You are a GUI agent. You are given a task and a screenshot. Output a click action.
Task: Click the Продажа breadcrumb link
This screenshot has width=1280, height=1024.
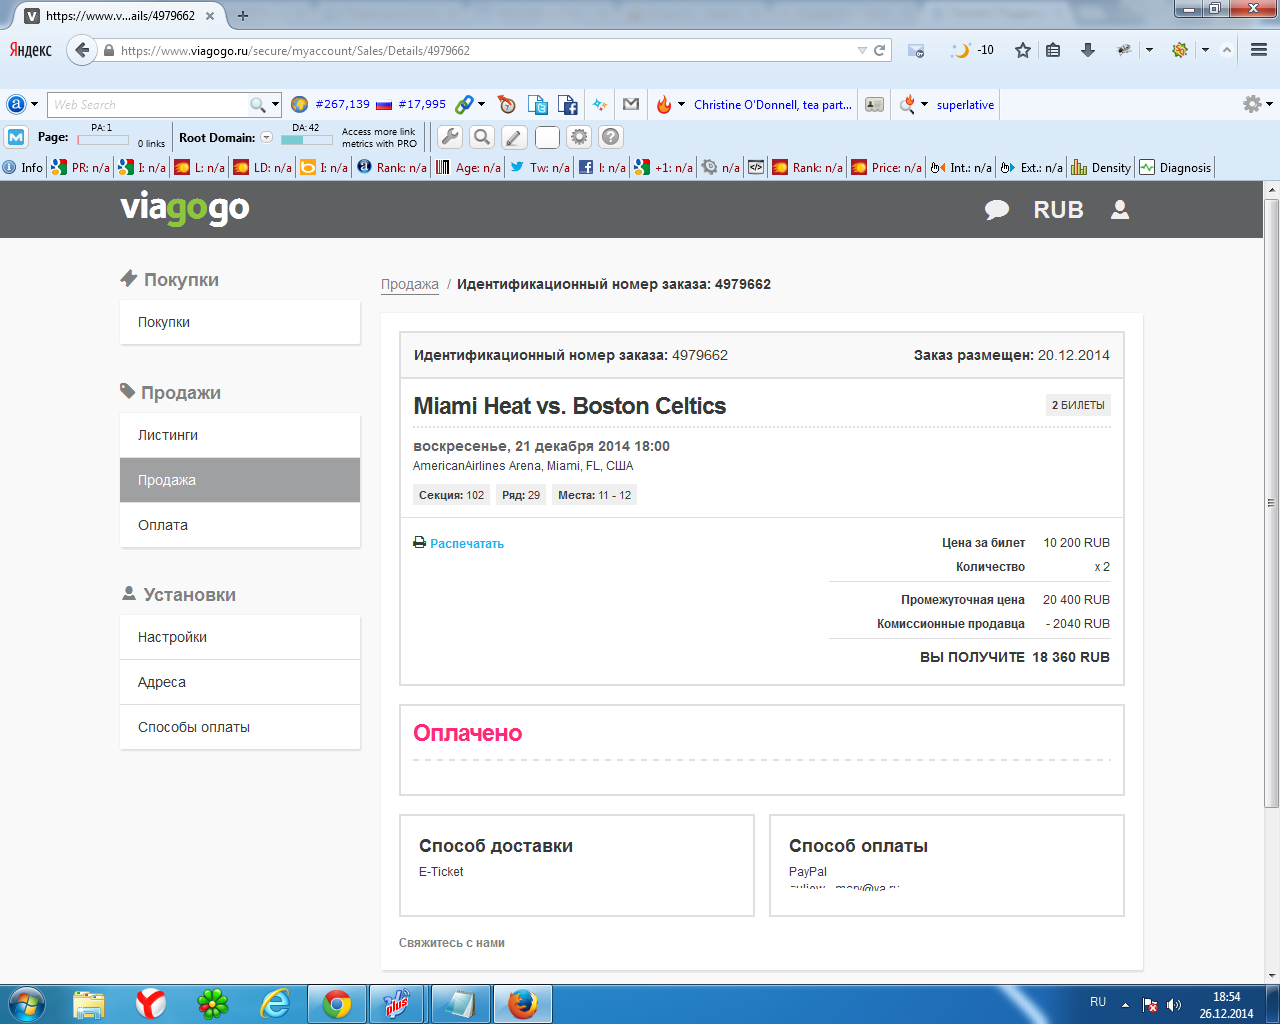410,284
